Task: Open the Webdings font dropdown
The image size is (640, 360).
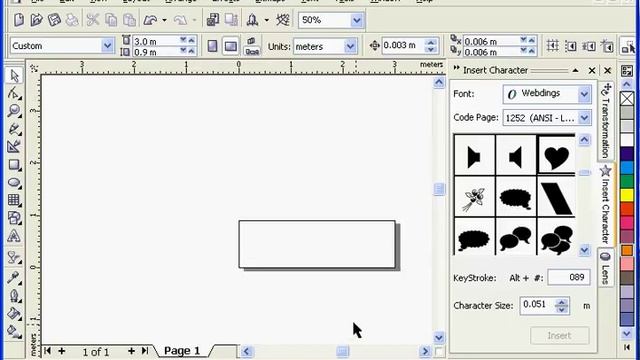Action: pyautogui.click(x=584, y=94)
